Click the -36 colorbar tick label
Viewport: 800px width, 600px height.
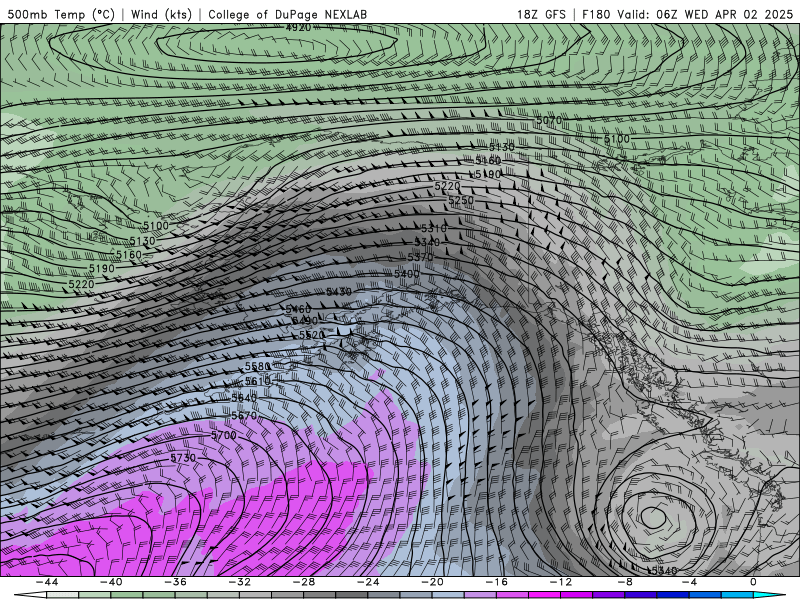[x=175, y=582]
